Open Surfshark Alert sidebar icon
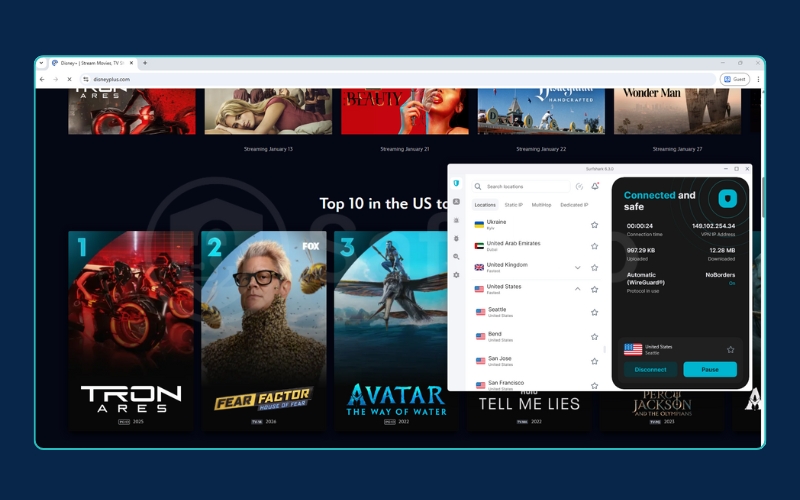This screenshot has height=500, width=800. 456,220
